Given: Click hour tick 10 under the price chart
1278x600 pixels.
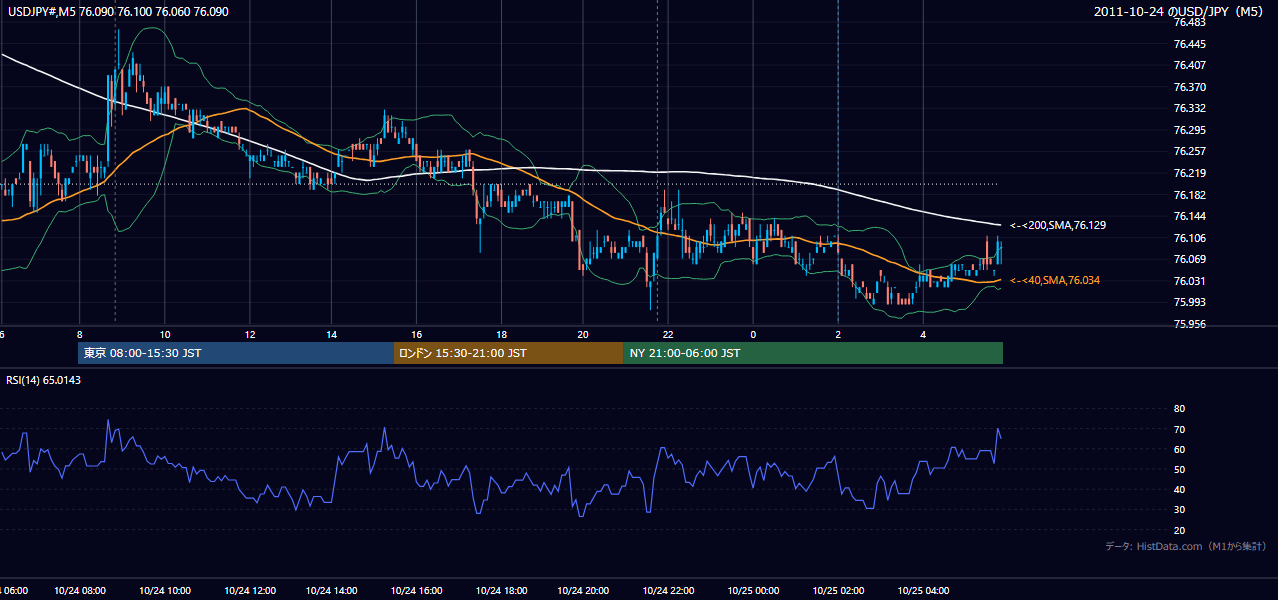Looking at the screenshot, I should pyautogui.click(x=164, y=335).
